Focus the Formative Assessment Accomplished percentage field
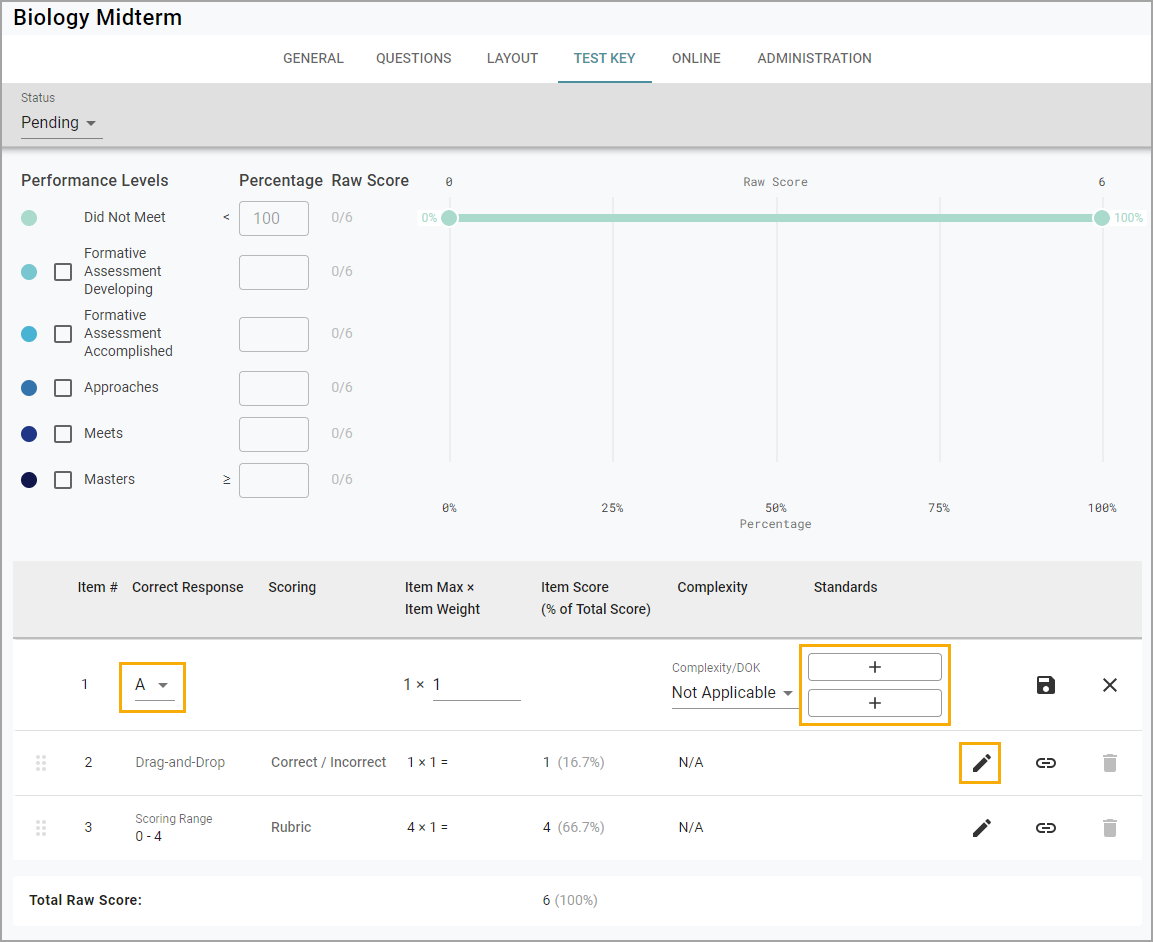This screenshot has height=942, width=1153. point(274,335)
